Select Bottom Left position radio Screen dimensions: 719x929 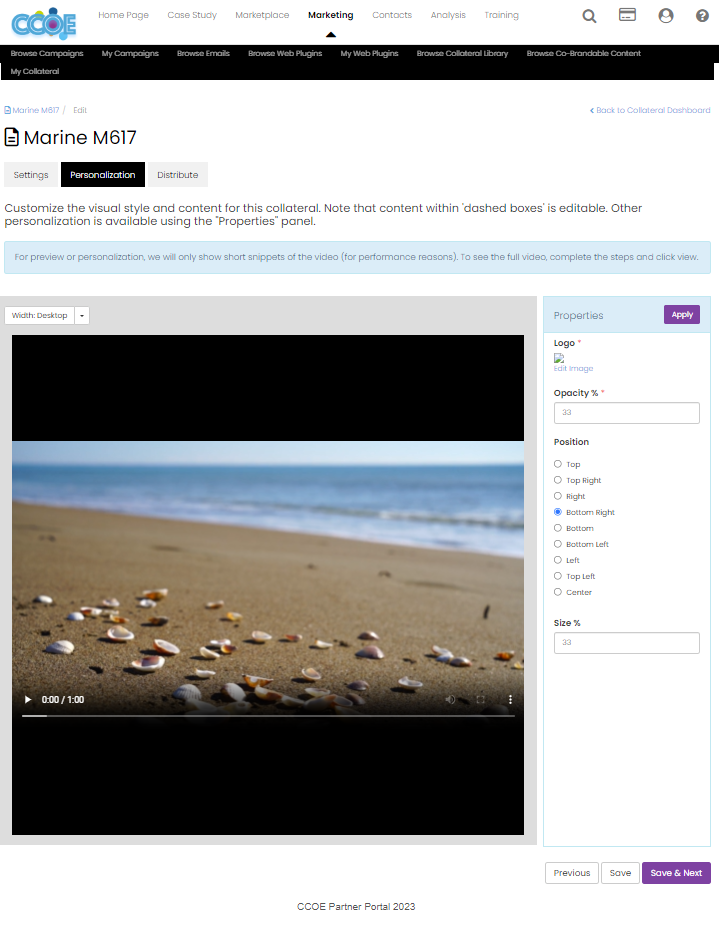pos(557,544)
